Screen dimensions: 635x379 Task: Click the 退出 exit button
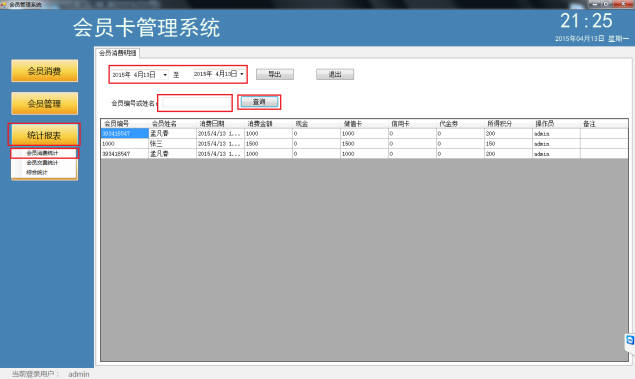(x=335, y=74)
